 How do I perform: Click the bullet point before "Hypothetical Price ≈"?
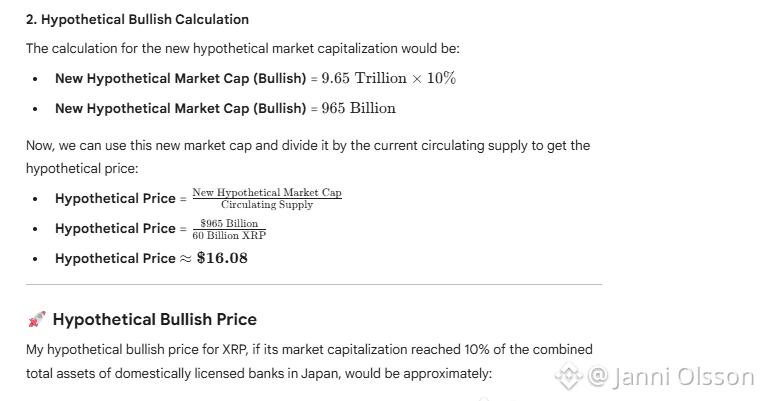click(x=36, y=258)
